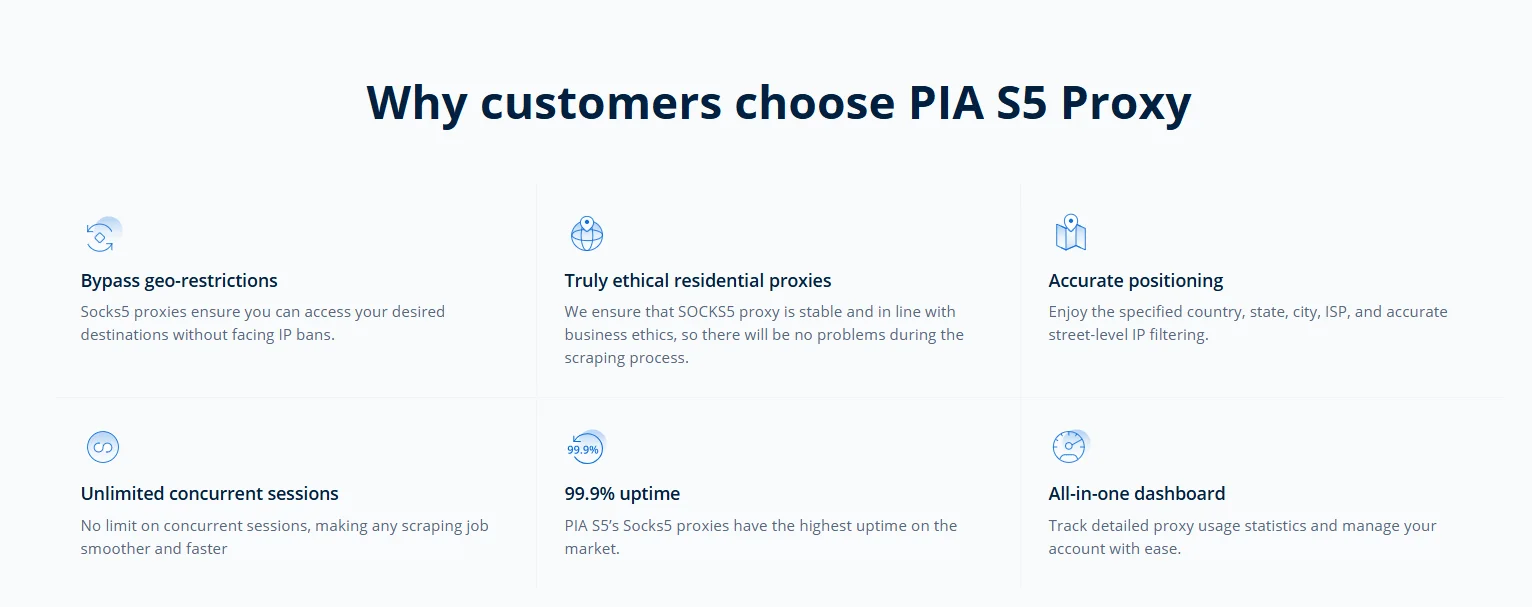Click the "99.9% uptime" heading text
The image size is (1532, 607).
click(x=622, y=494)
